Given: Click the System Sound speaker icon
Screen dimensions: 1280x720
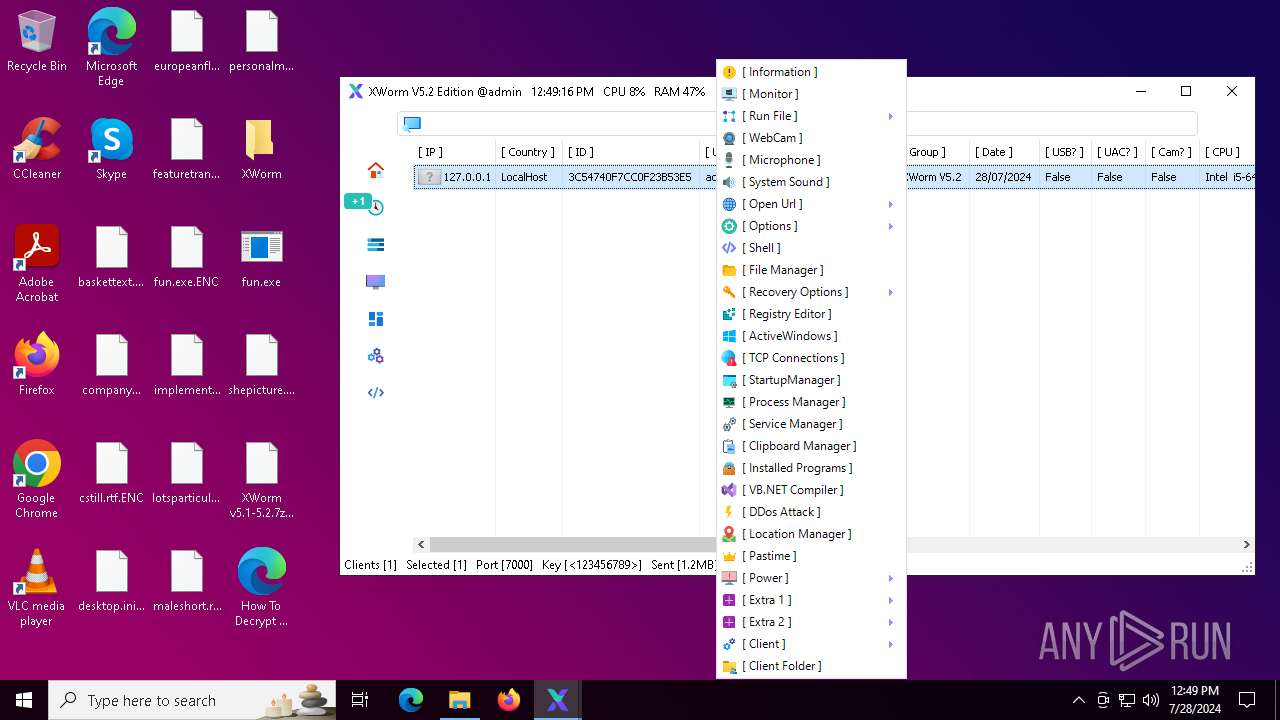Looking at the screenshot, I should 729,182.
